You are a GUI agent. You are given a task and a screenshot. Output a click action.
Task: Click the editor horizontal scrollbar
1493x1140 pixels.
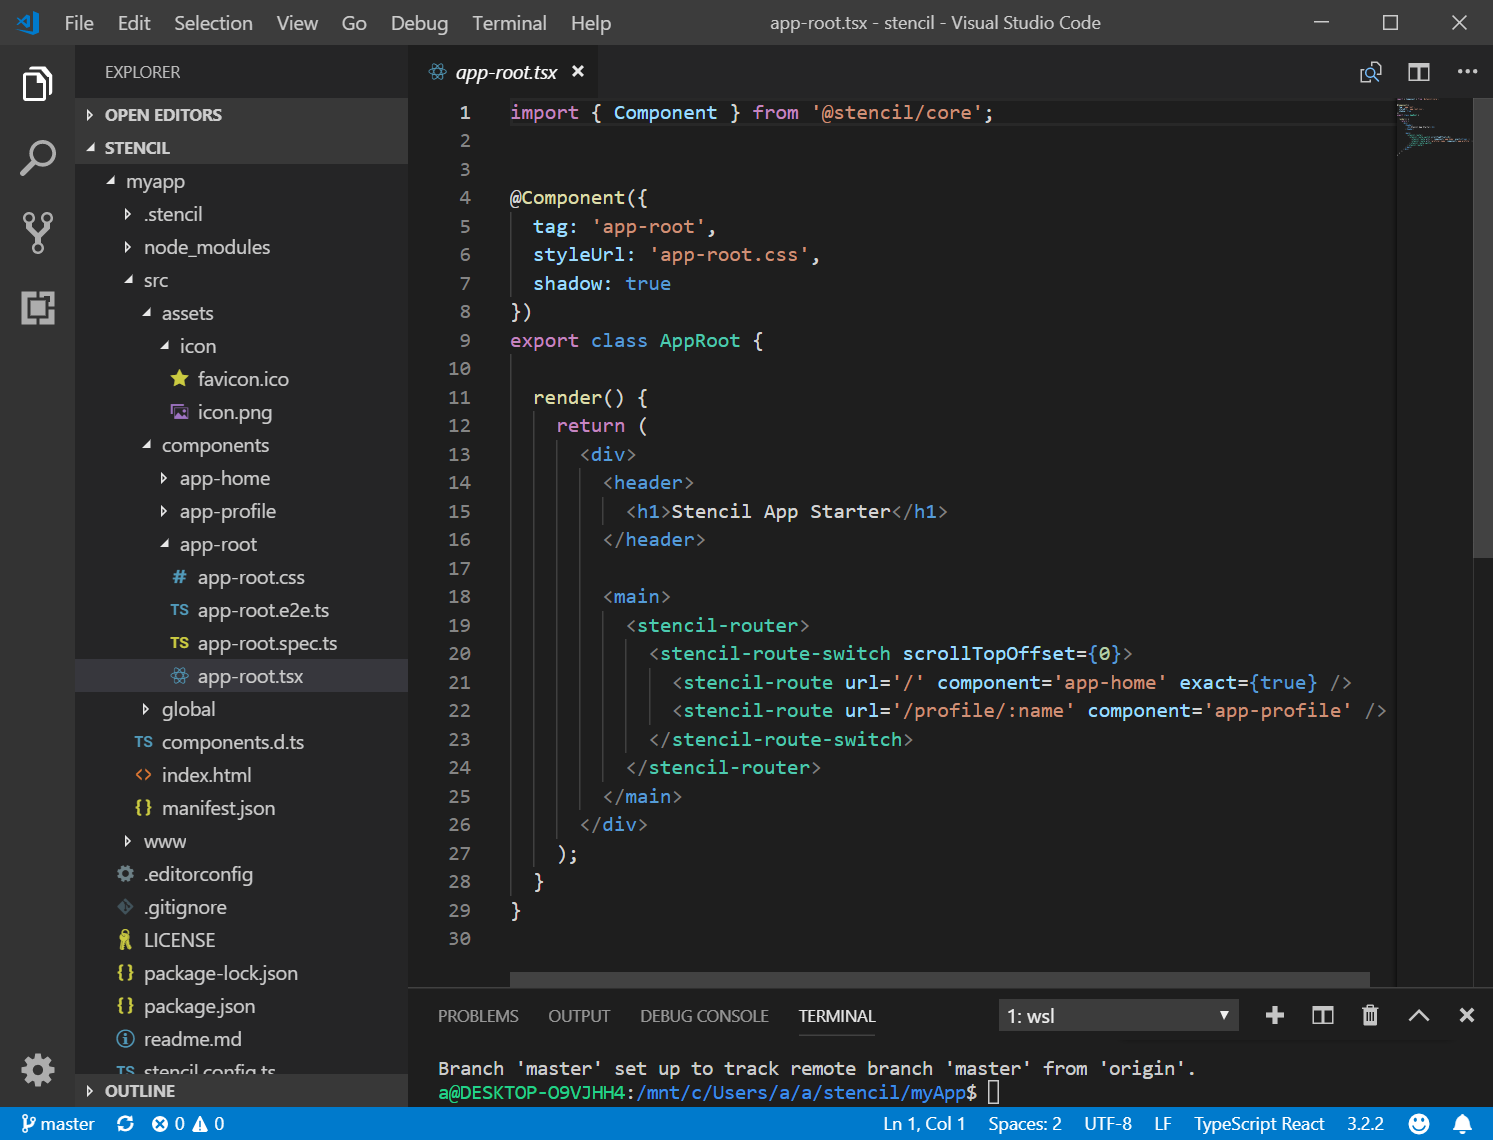[940, 979]
